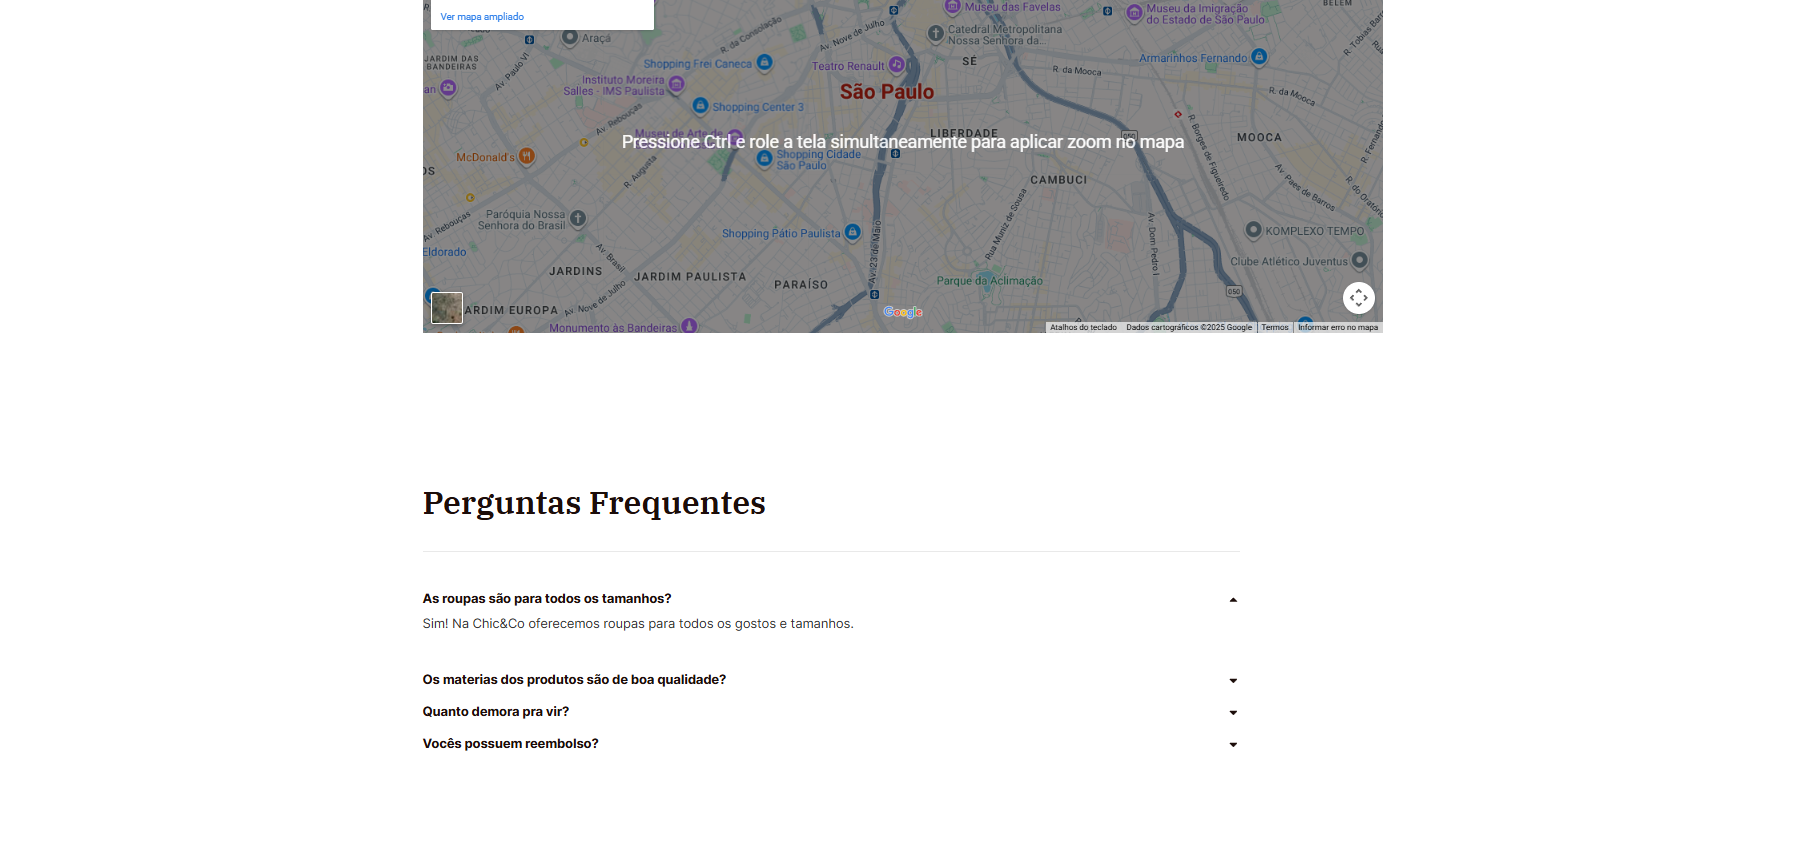Open the 'Ver mapa ampliado' link
The width and height of the screenshot is (1805, 849).
pos(482,17)
